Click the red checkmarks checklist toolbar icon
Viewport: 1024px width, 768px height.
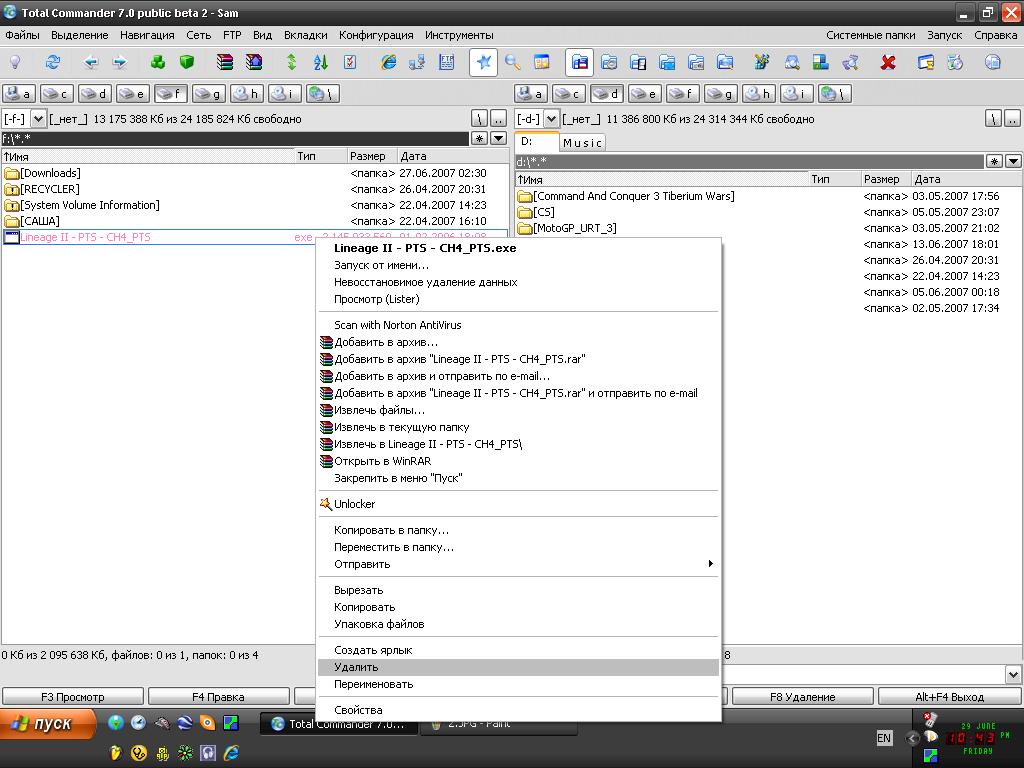[x=350, y=63]
